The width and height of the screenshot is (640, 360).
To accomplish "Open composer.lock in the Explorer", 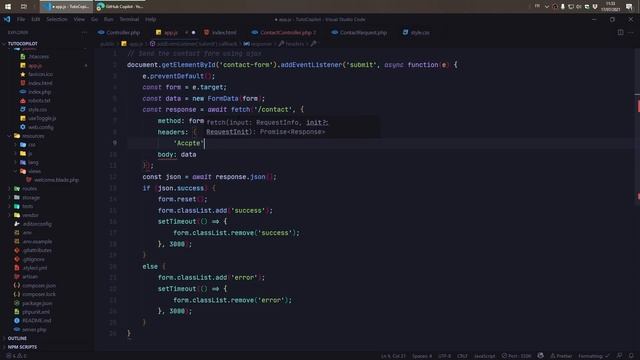I will 39,294.
